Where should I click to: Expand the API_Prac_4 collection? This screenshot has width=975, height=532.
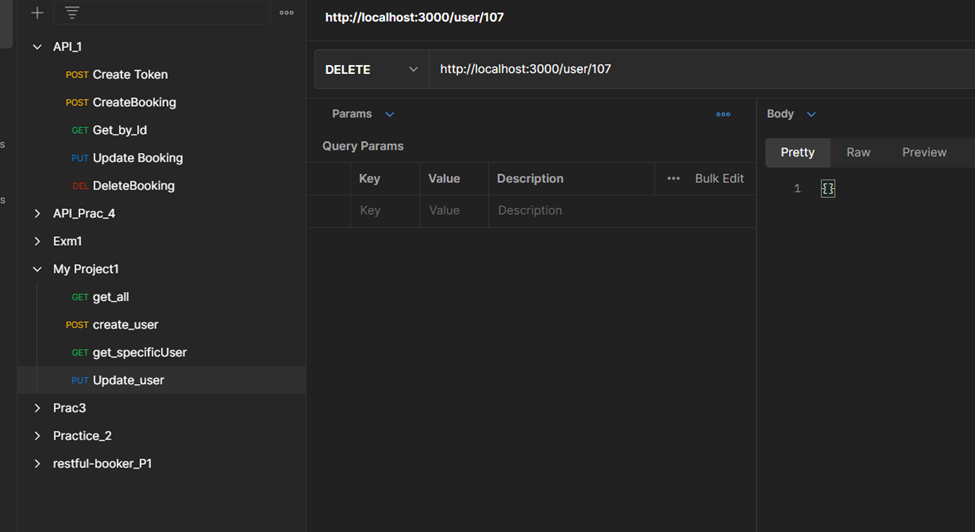pos(37,213)
